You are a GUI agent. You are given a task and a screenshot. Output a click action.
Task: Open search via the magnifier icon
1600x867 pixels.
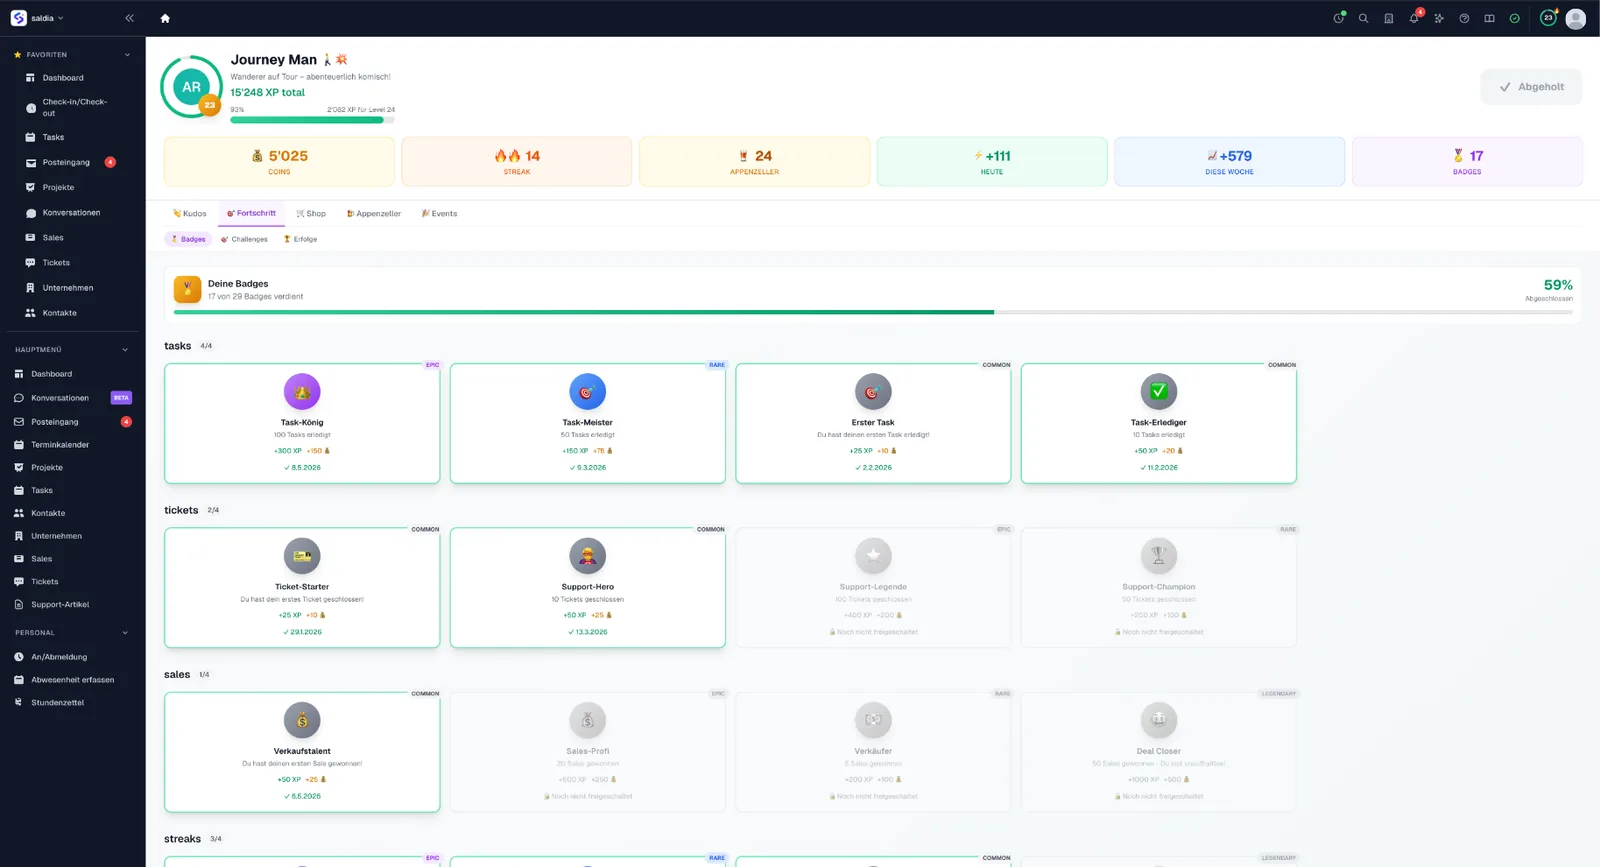[1363, 18]
